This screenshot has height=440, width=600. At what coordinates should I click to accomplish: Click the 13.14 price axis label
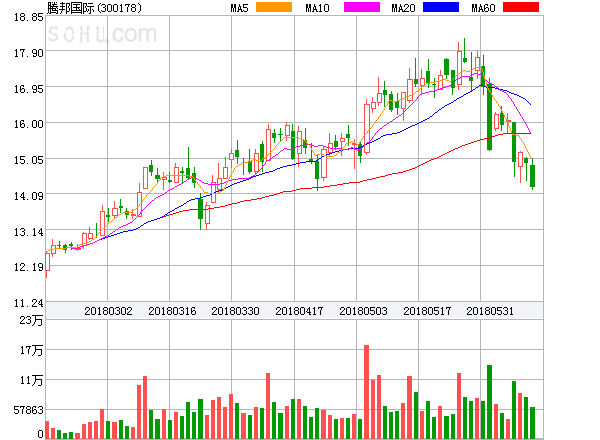(29, 232)
